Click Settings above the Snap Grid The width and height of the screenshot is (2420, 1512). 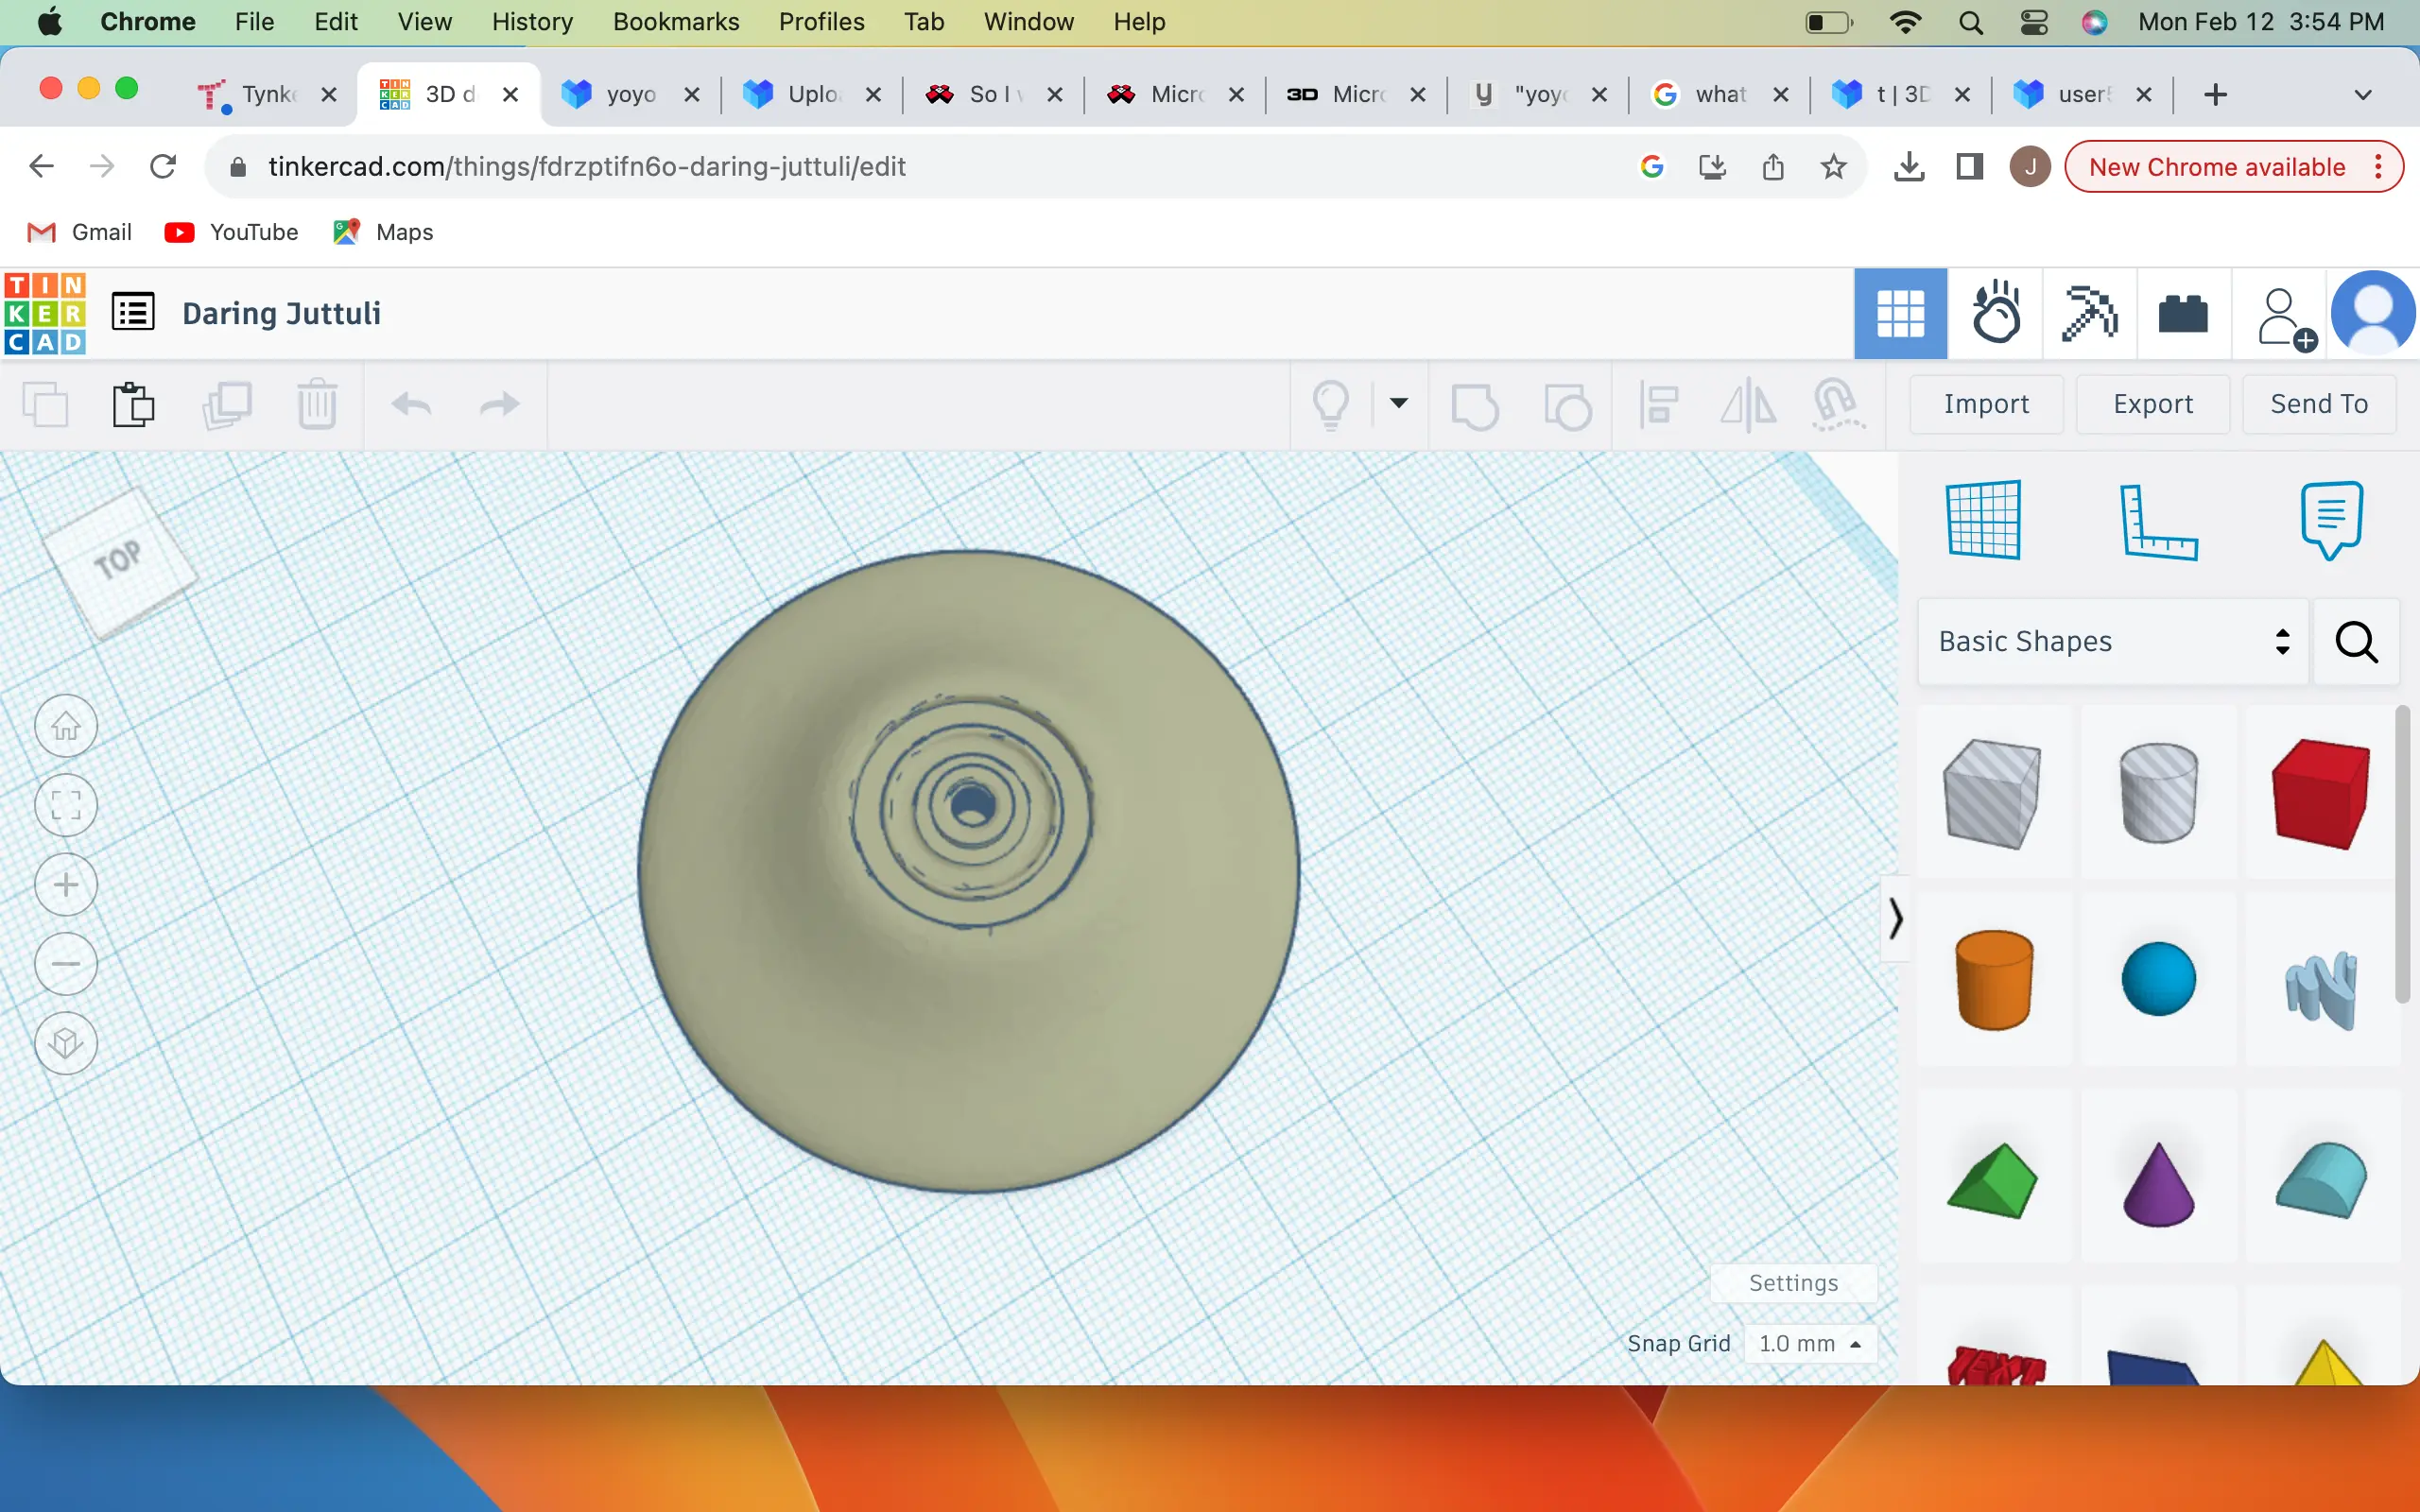(1793, 1282)
